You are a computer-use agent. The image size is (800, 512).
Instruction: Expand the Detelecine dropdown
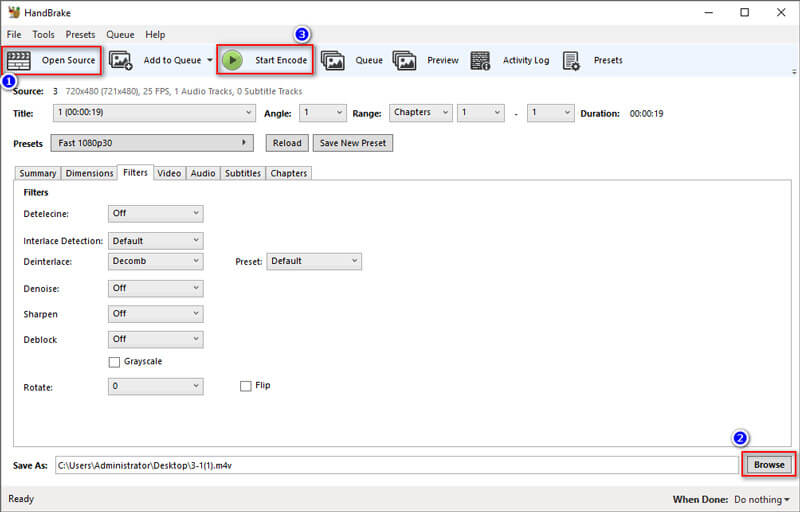click(x=155, y=213)
